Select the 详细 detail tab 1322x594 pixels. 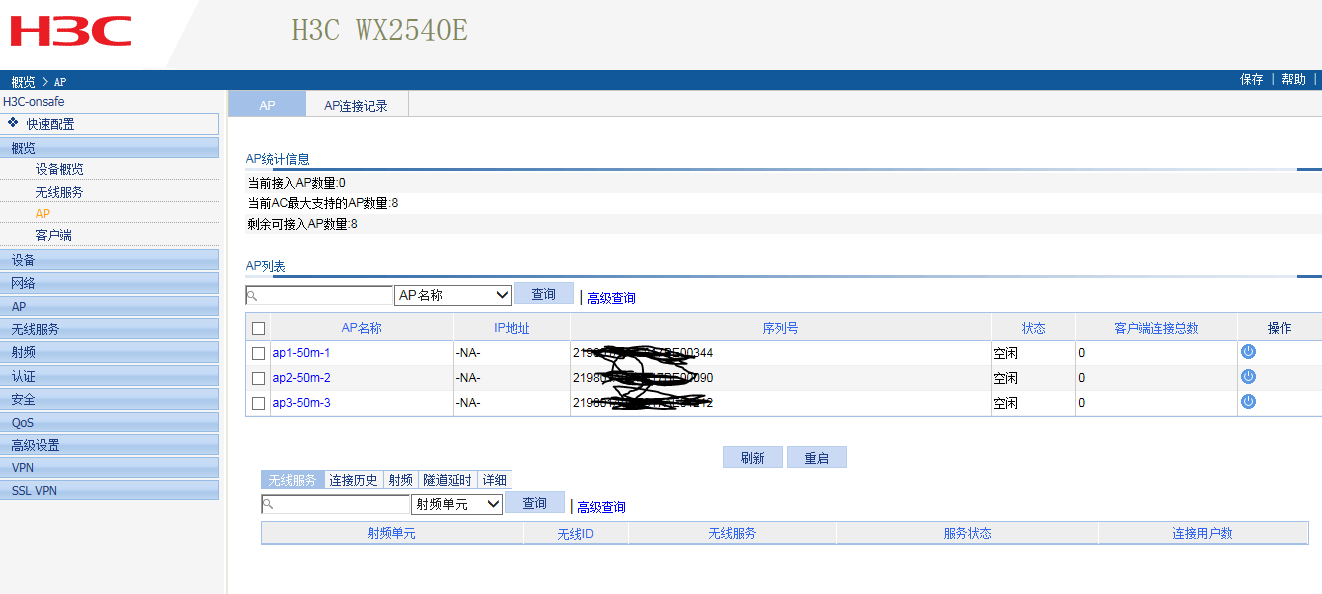[495, 480]
